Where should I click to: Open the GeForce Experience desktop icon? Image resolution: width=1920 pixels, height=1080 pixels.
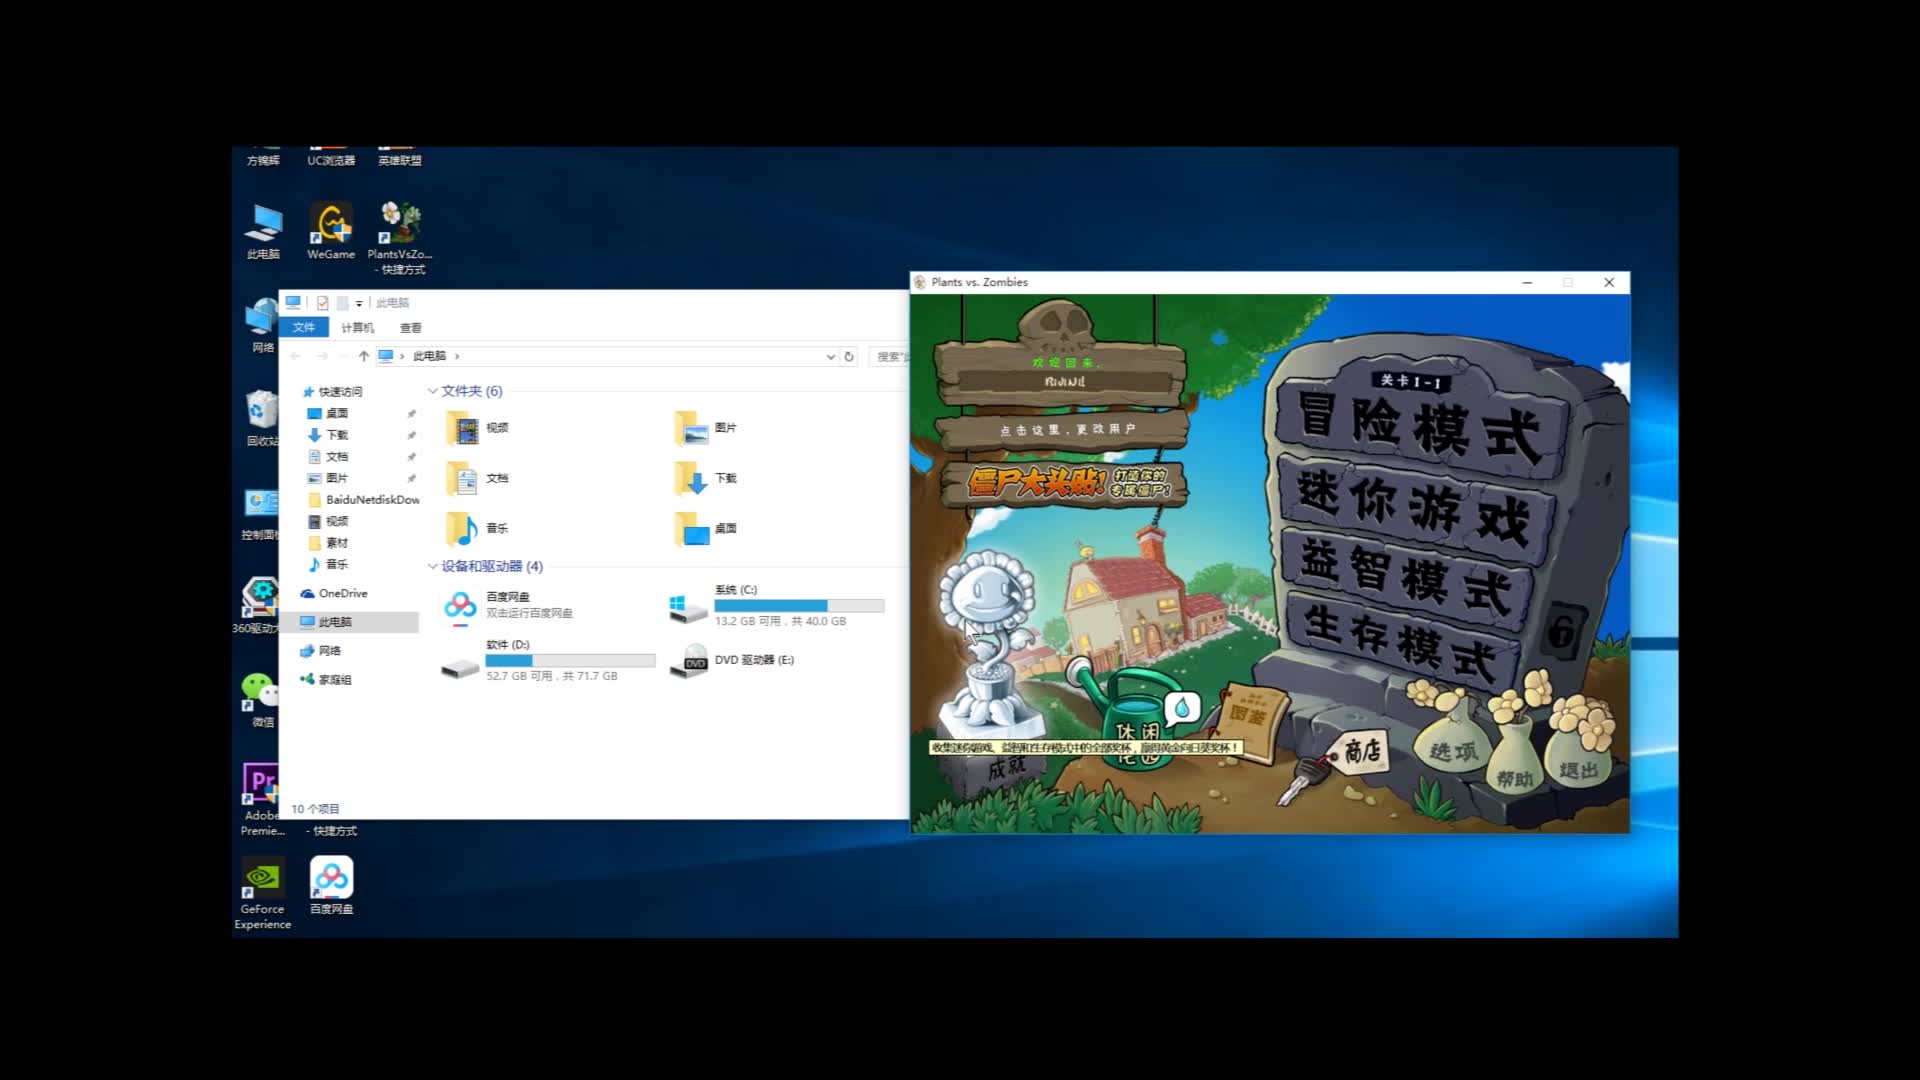coord(262,893)
